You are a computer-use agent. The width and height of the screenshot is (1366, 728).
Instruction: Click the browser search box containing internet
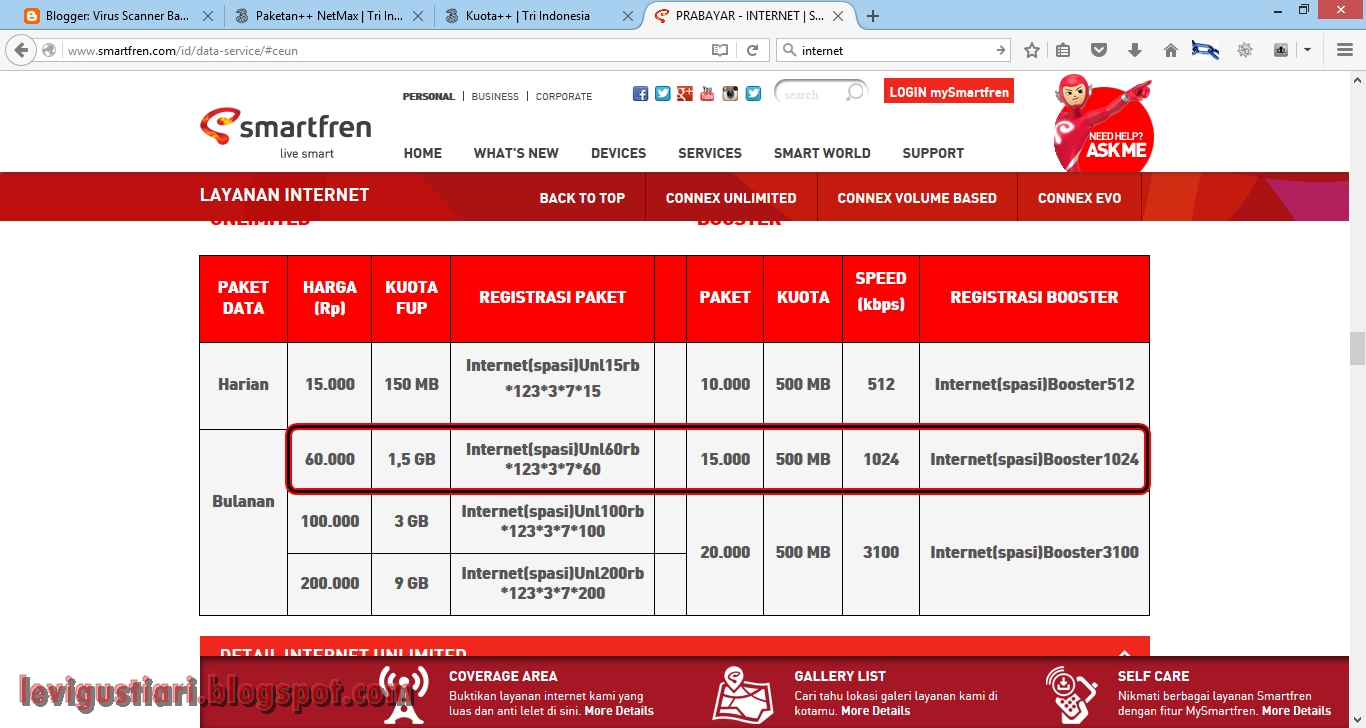[895, 50]
